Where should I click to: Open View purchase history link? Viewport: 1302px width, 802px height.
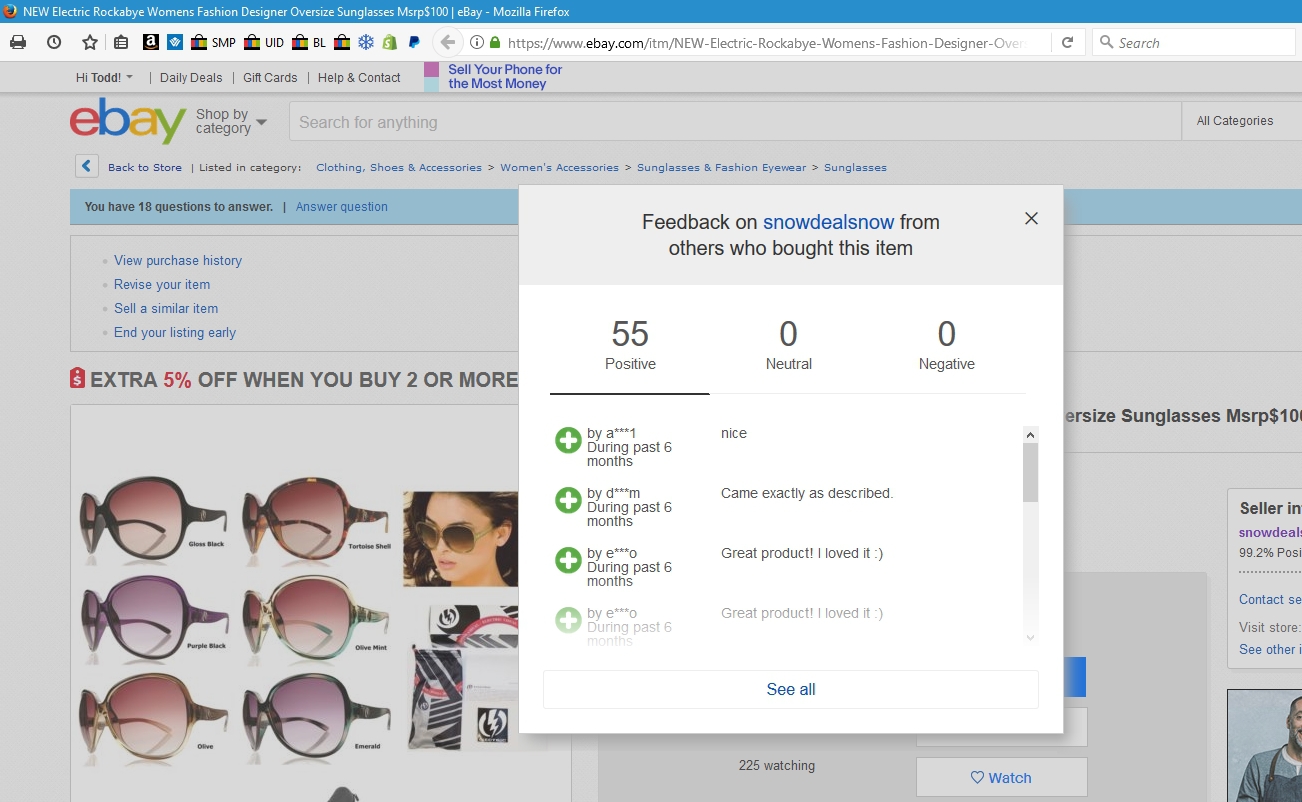coord(178,260)
